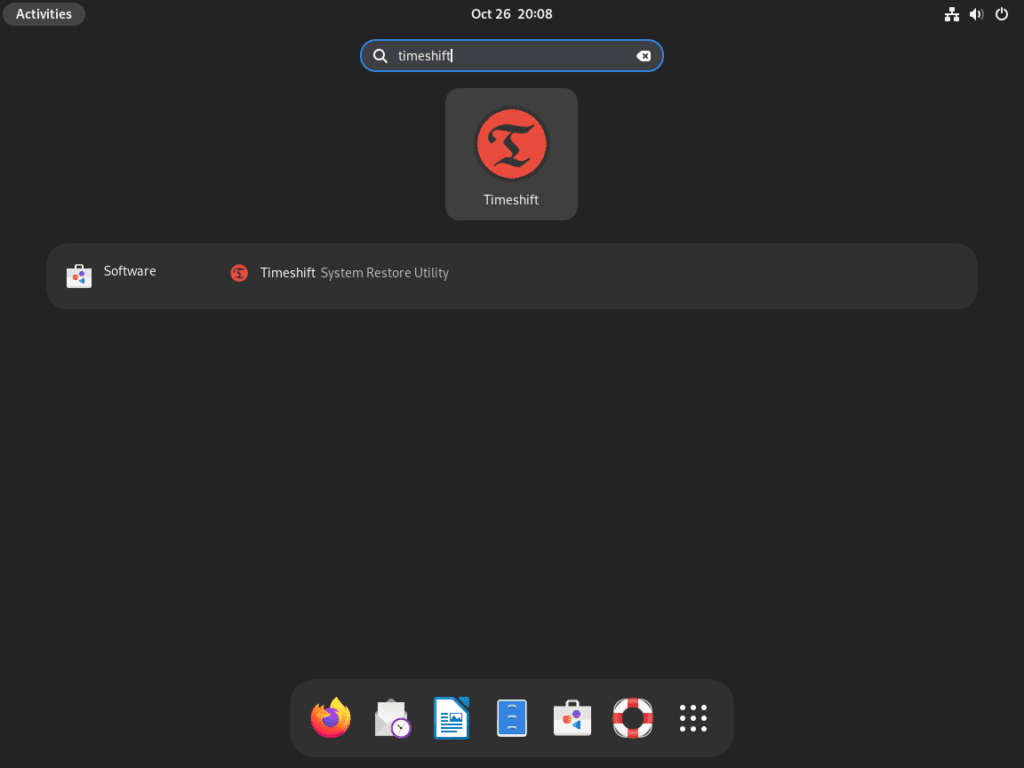Open Firefox from the dock
The width and height of the screenshot is (1024, 768).
[x=331, y=717]
